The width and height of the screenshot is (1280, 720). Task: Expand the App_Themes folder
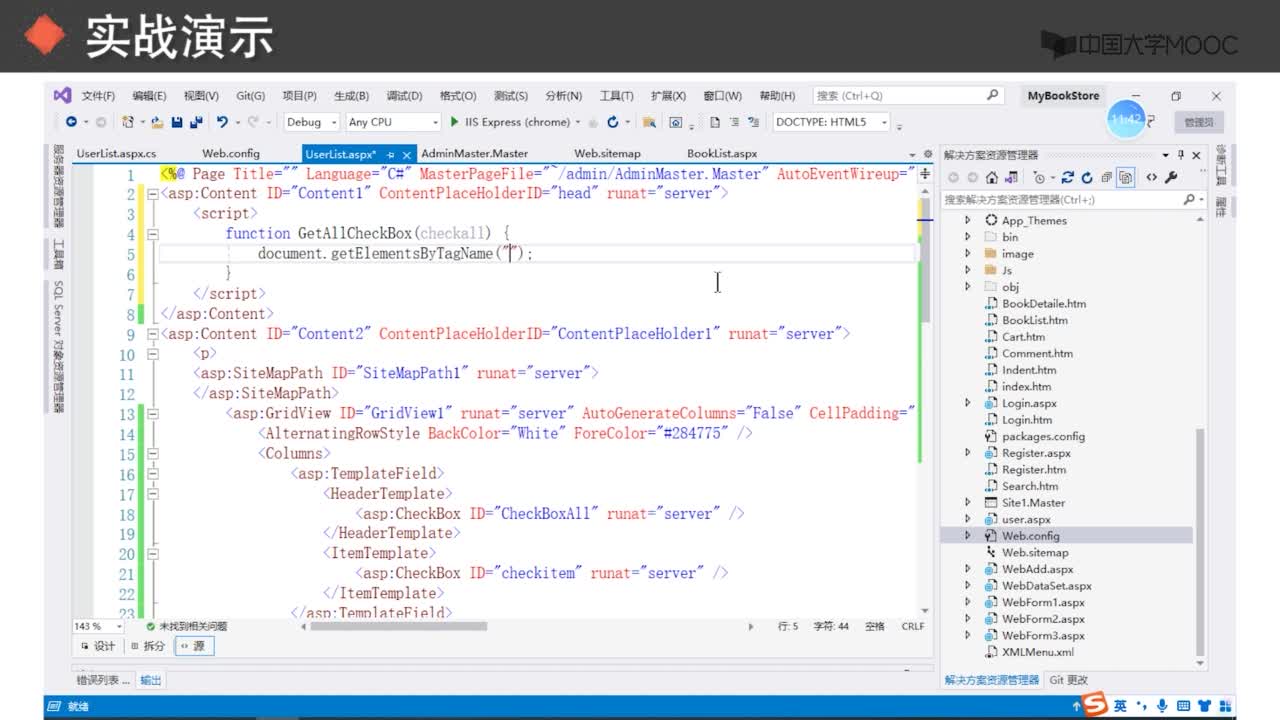tap(967, 220)
